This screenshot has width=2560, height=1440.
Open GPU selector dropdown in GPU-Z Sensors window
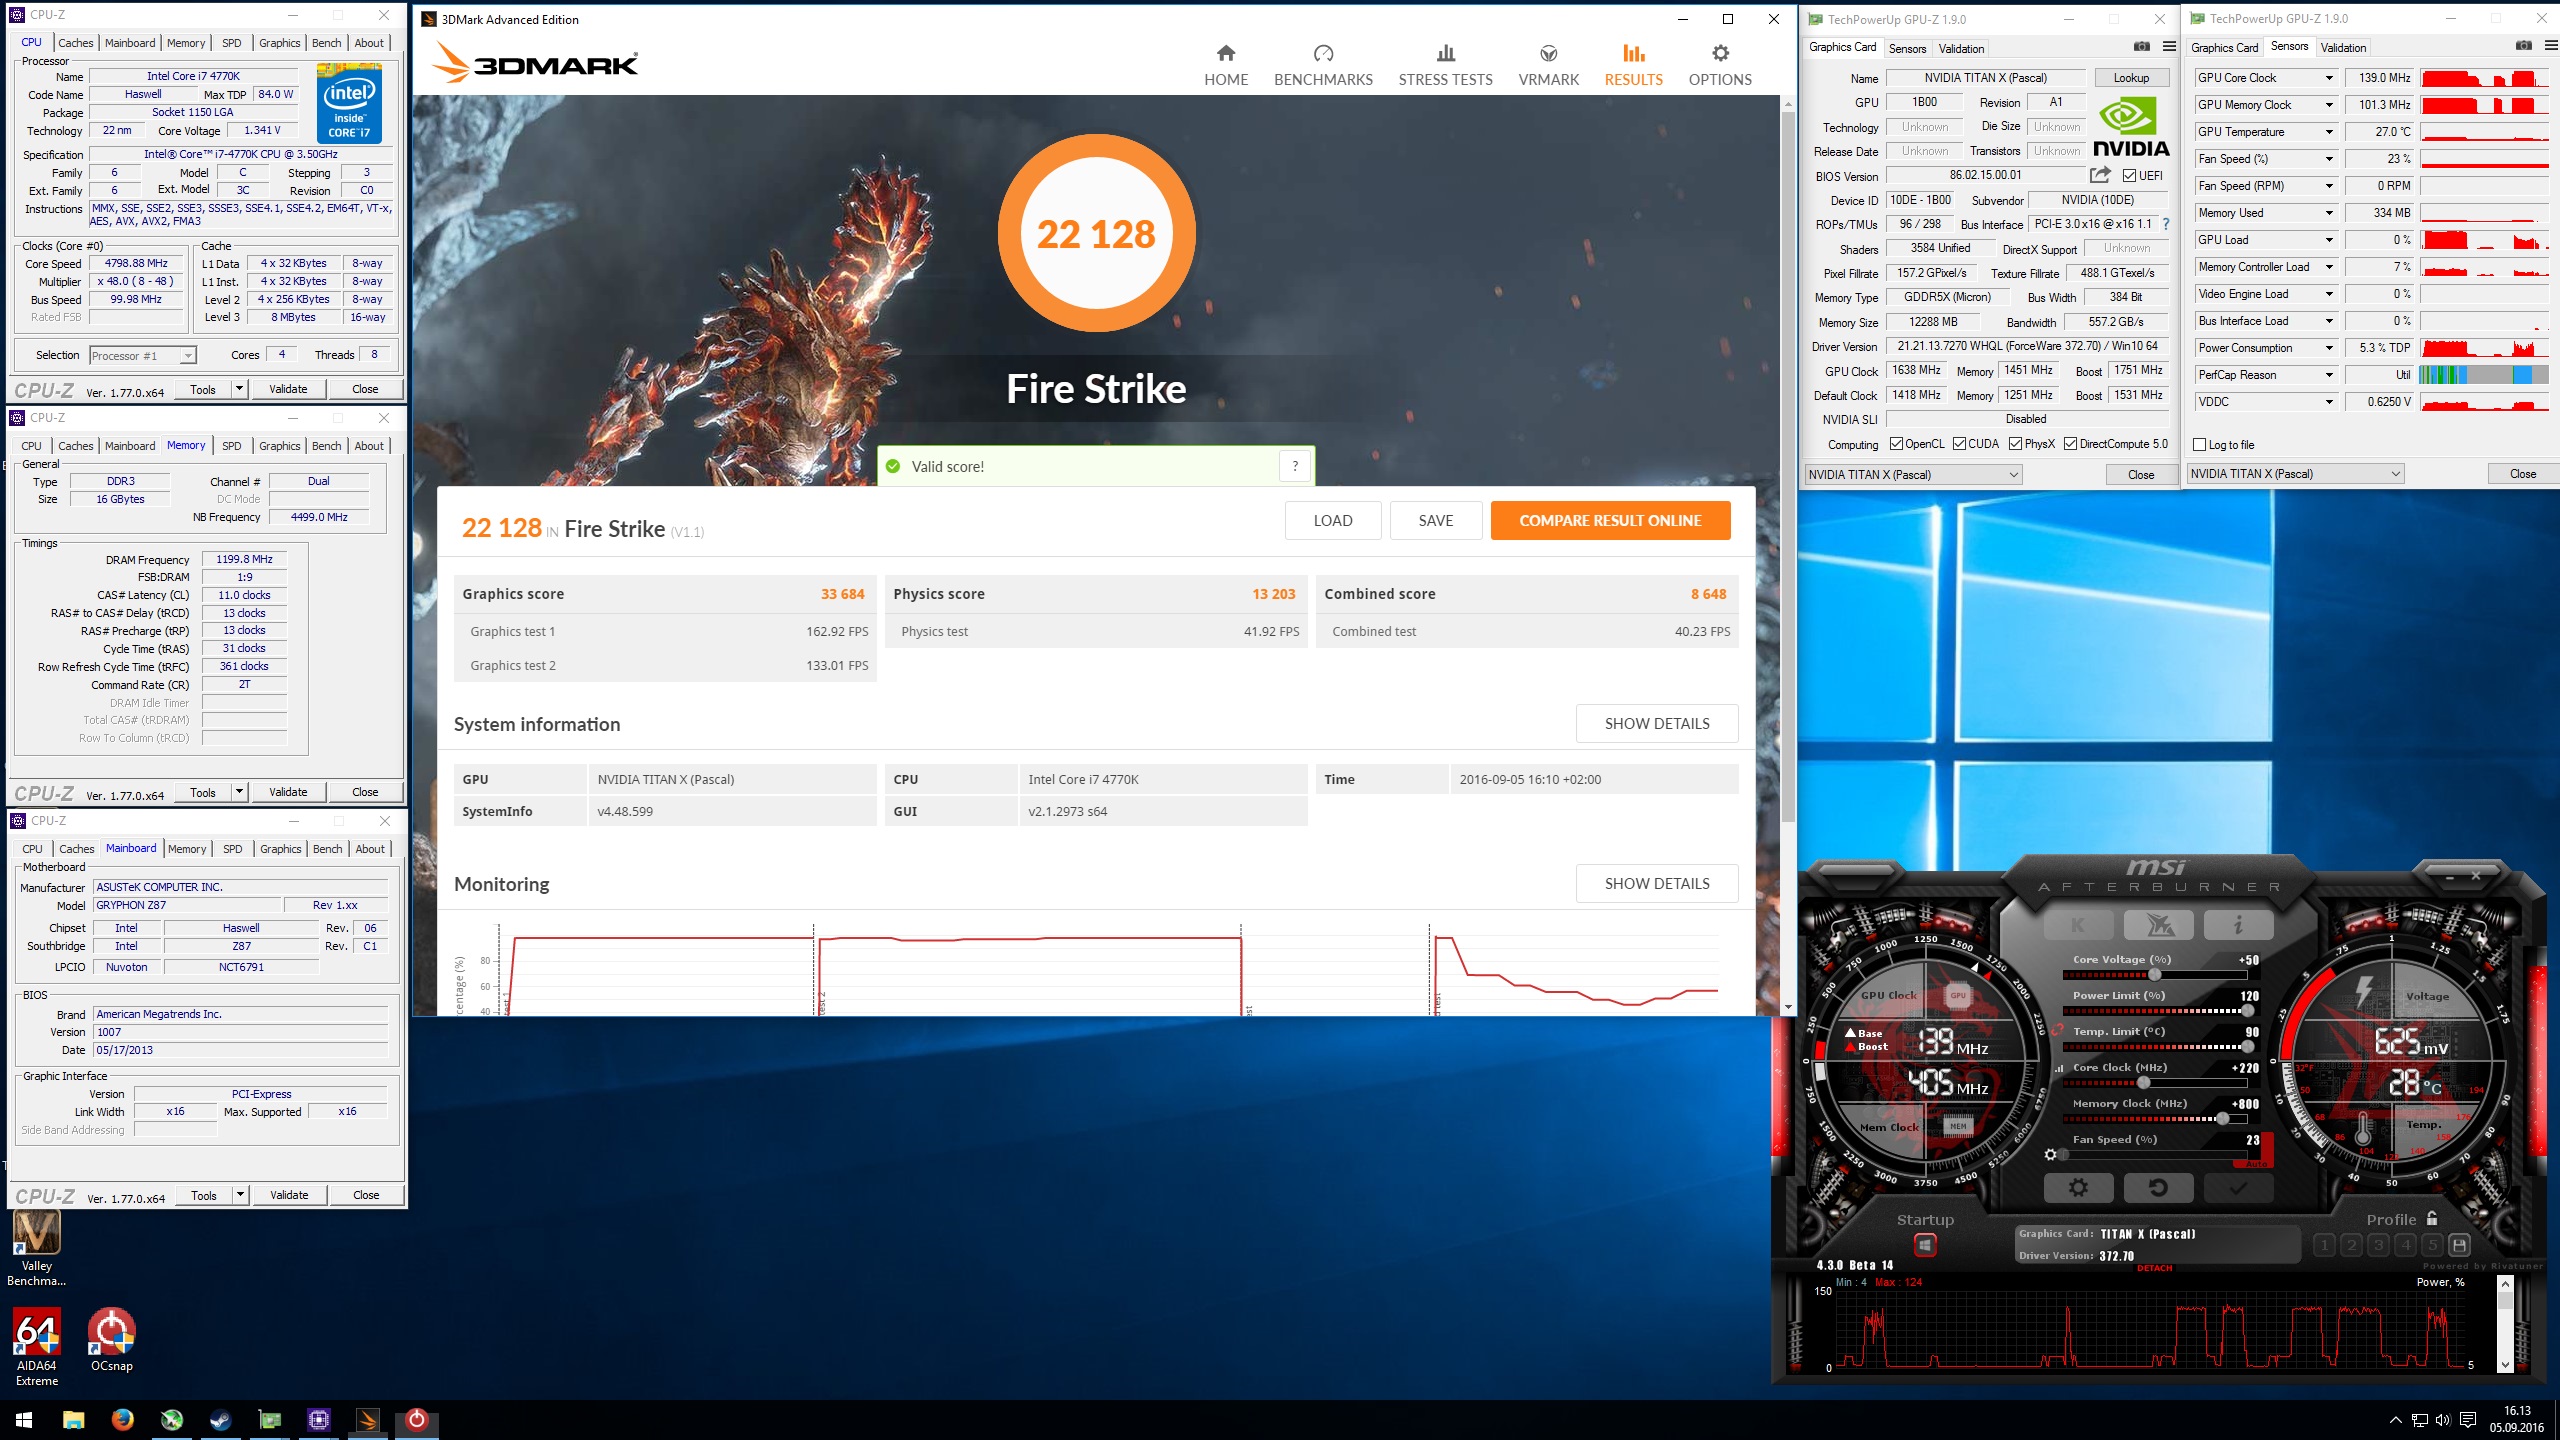pyautogui.click(x=2295, y=474)
